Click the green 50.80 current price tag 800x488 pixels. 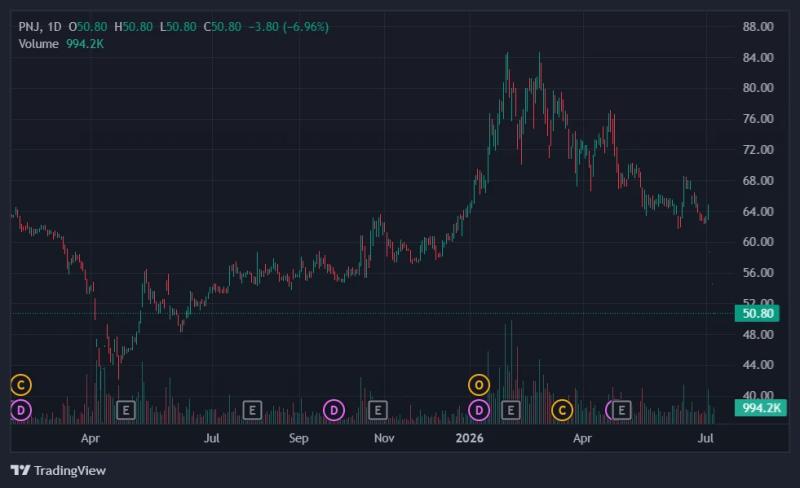coord(757,313)
